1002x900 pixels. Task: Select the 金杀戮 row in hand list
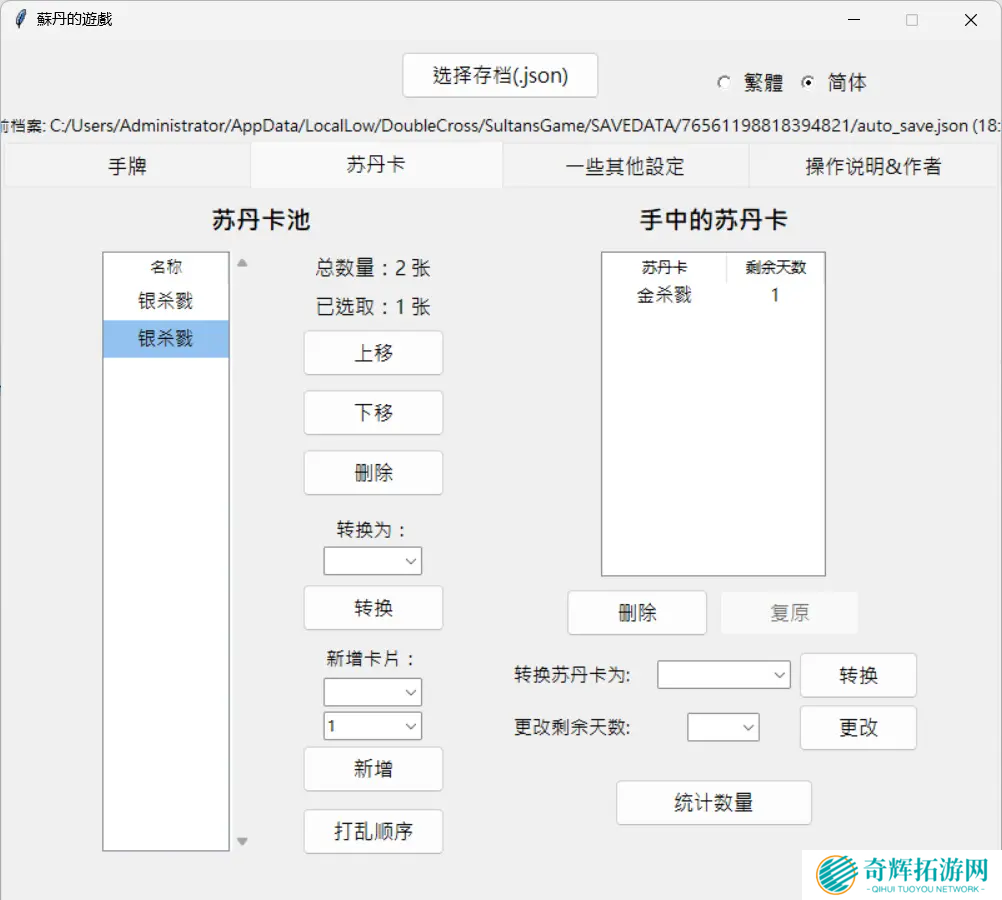point(665,296)
